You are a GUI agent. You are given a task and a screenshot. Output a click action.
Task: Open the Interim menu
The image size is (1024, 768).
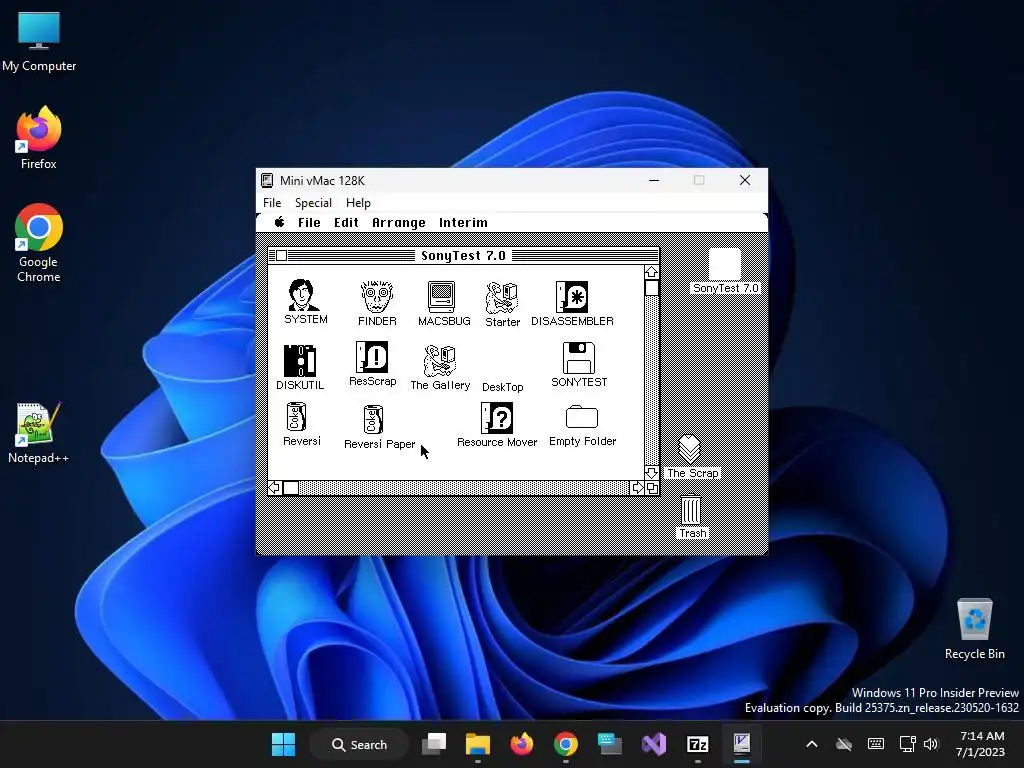pos(463,223)
